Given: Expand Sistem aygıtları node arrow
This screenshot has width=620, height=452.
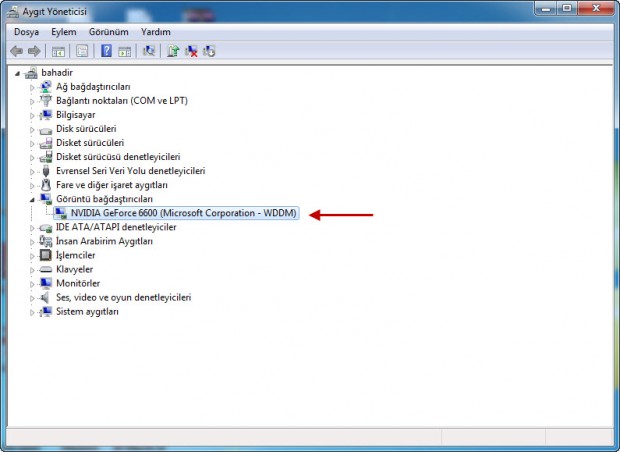Looking at the screenshot, I should click(32, 312).
